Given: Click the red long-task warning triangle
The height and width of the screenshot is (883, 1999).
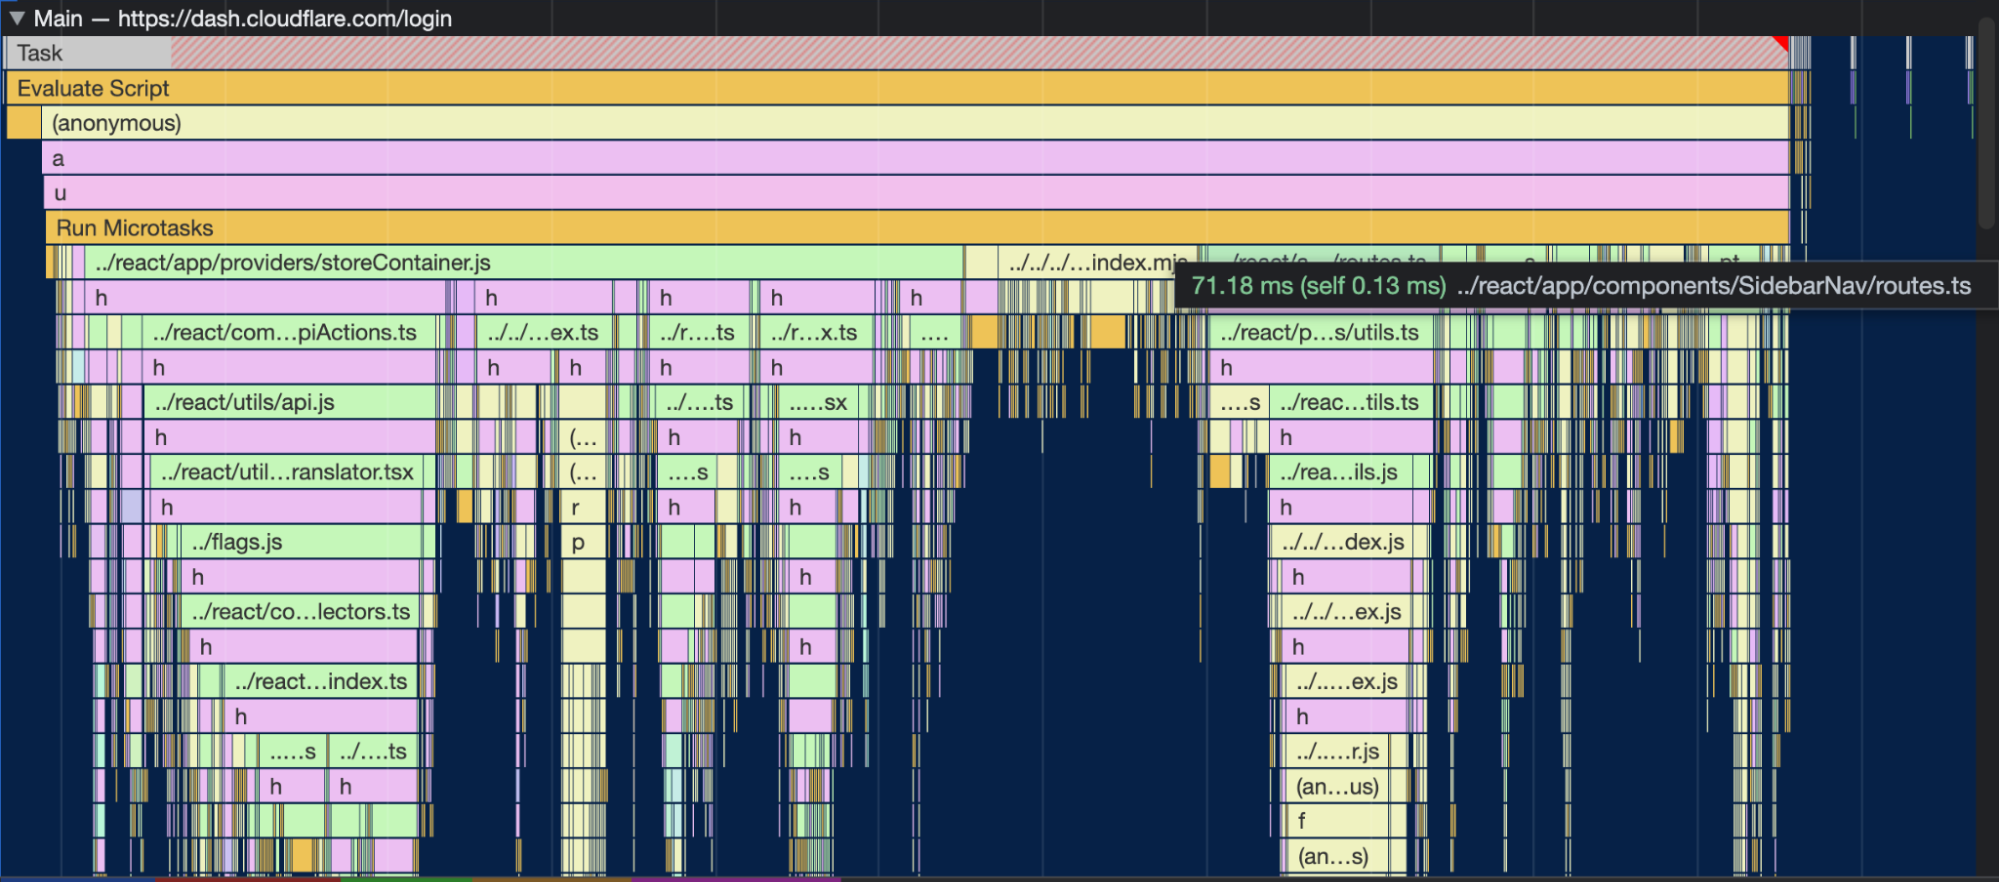Looking at the screenshot, I should (1780, 43).
